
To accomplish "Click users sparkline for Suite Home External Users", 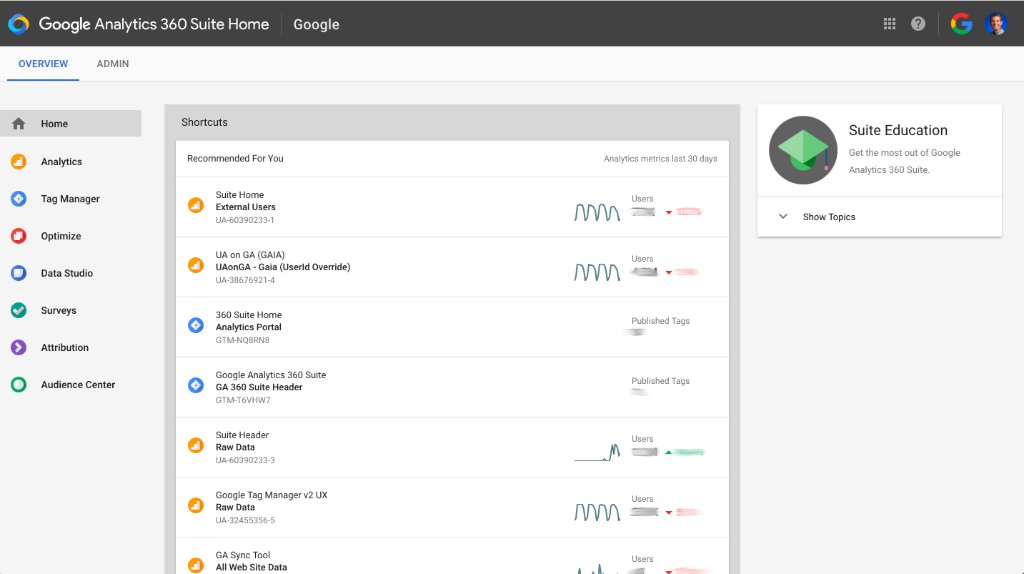I will click(597, 212).
